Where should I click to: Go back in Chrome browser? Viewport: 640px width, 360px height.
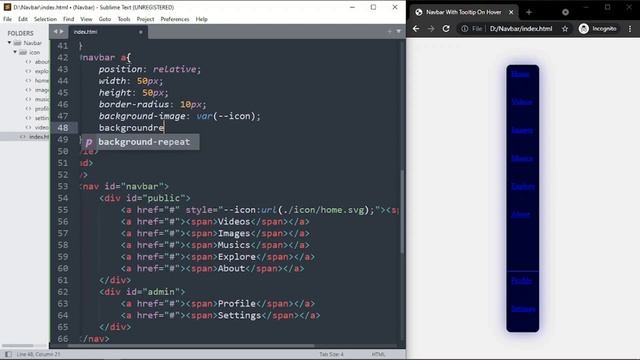pyautogui.click(x=416, y=29)
